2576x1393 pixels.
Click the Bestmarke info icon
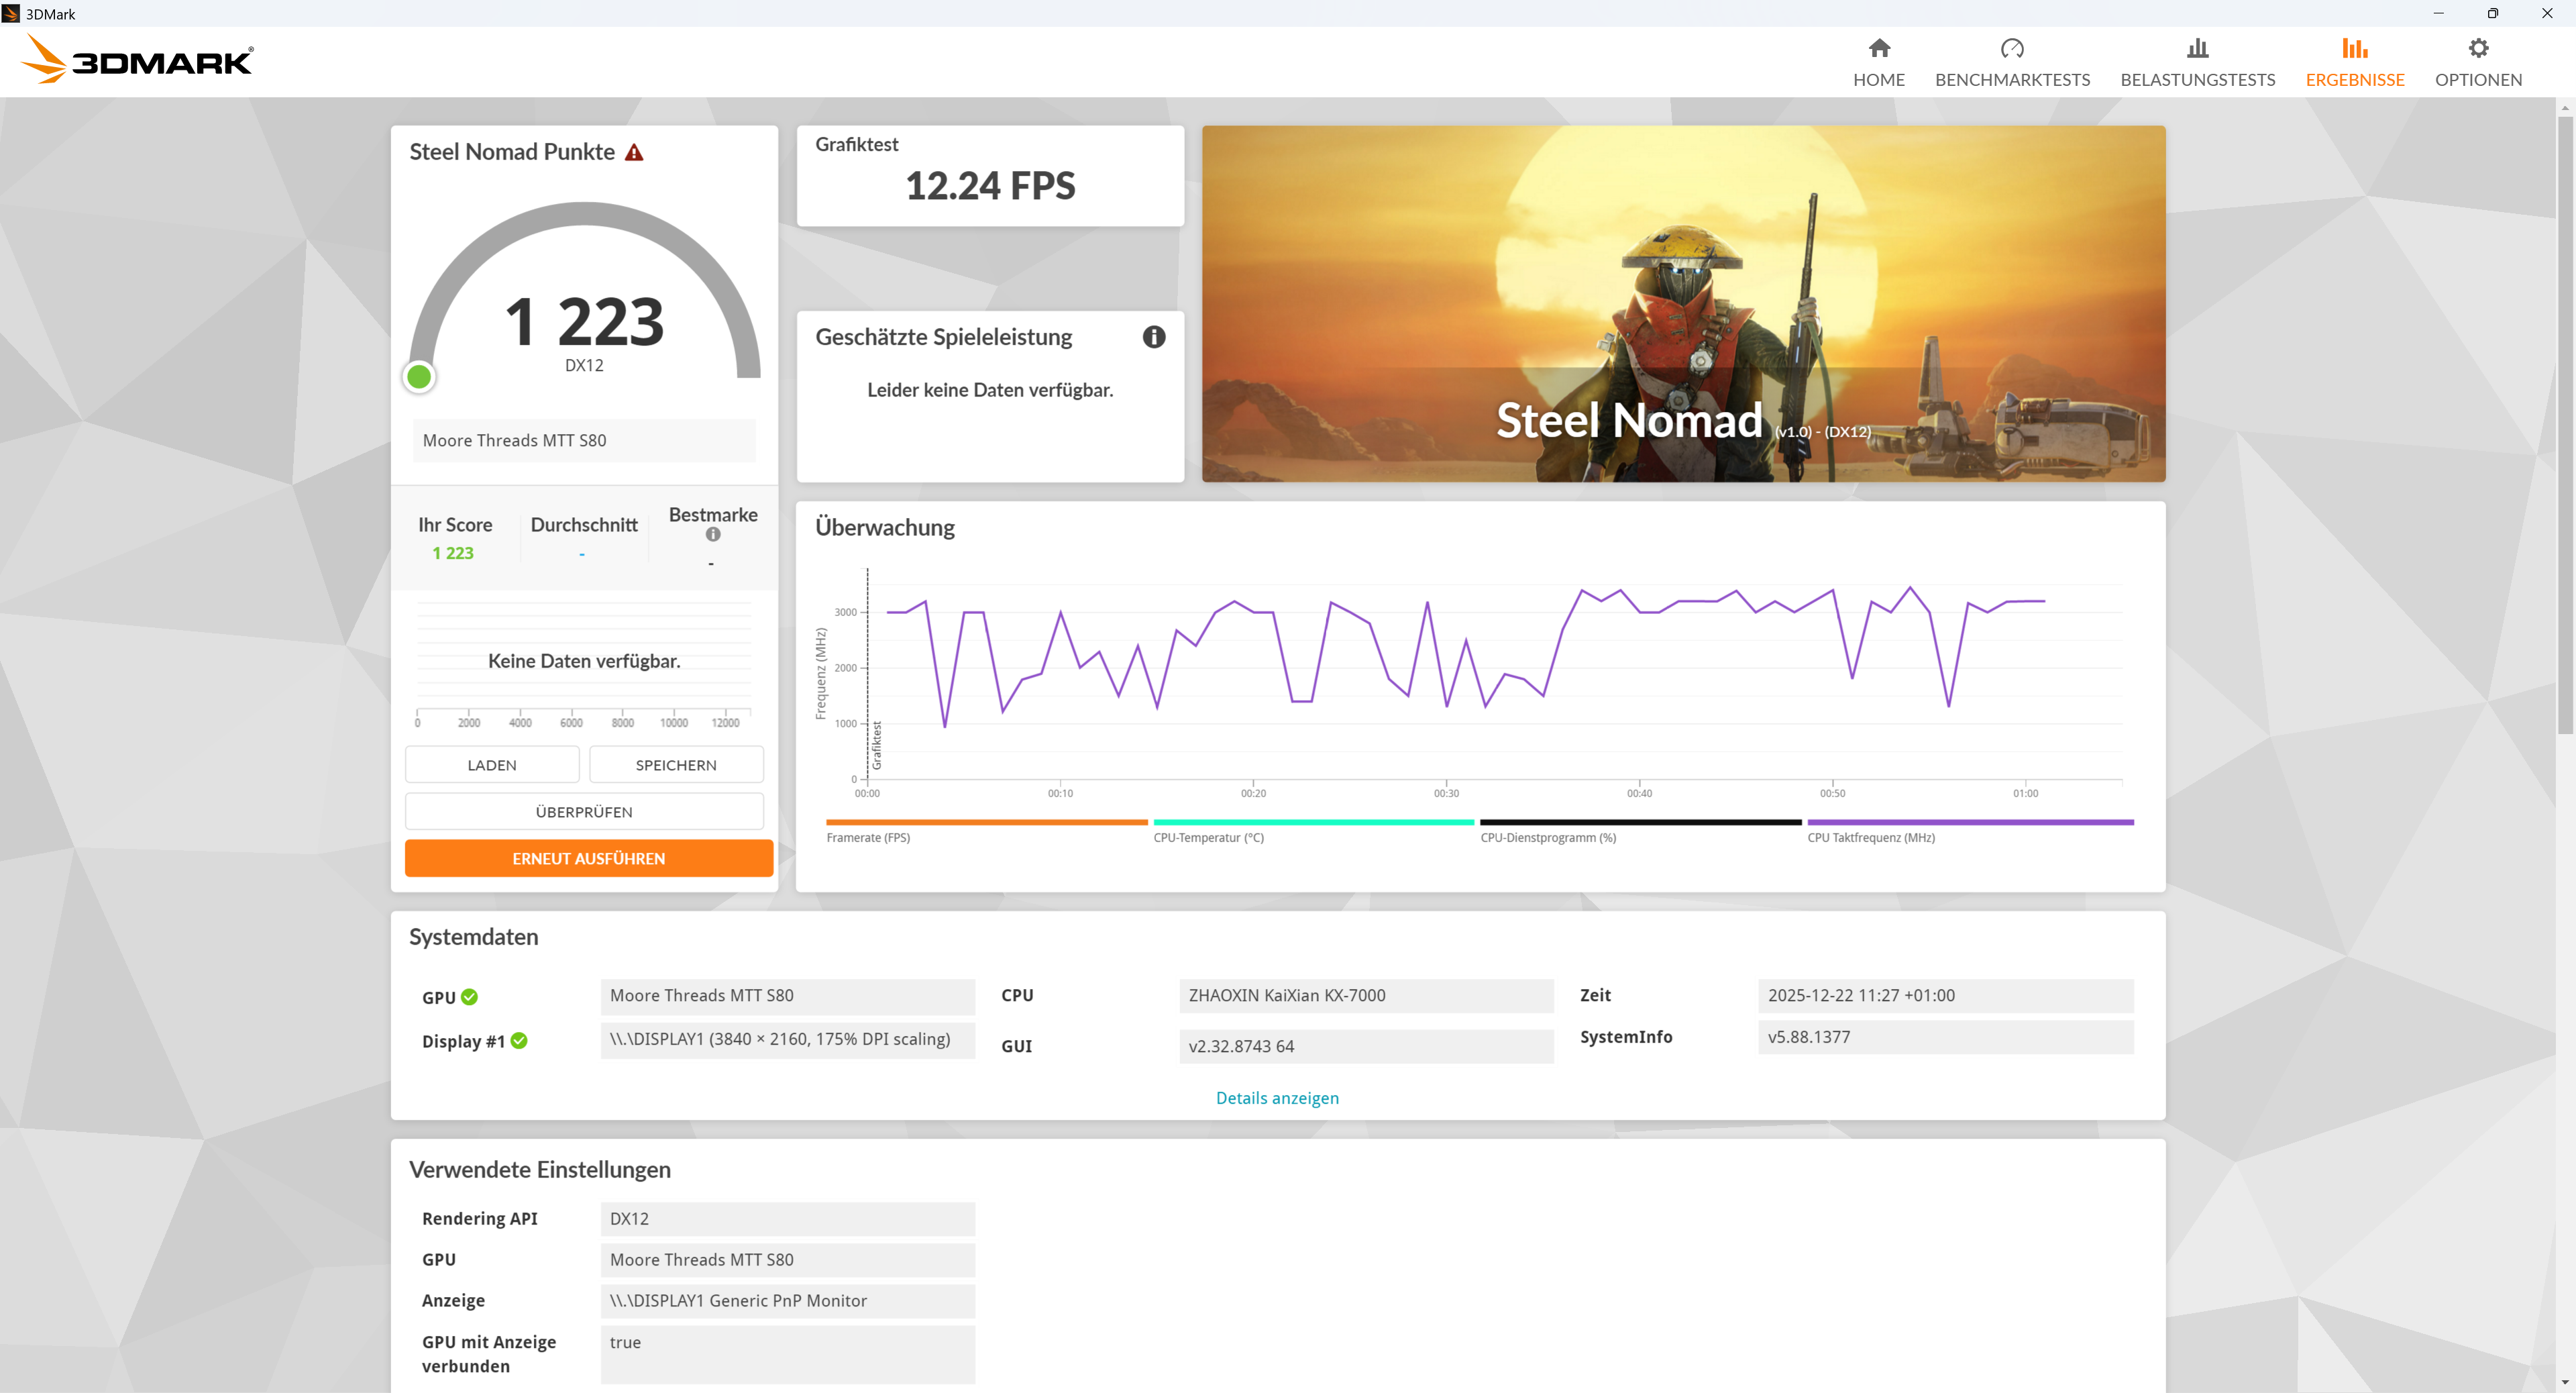(x=712, y=535)
